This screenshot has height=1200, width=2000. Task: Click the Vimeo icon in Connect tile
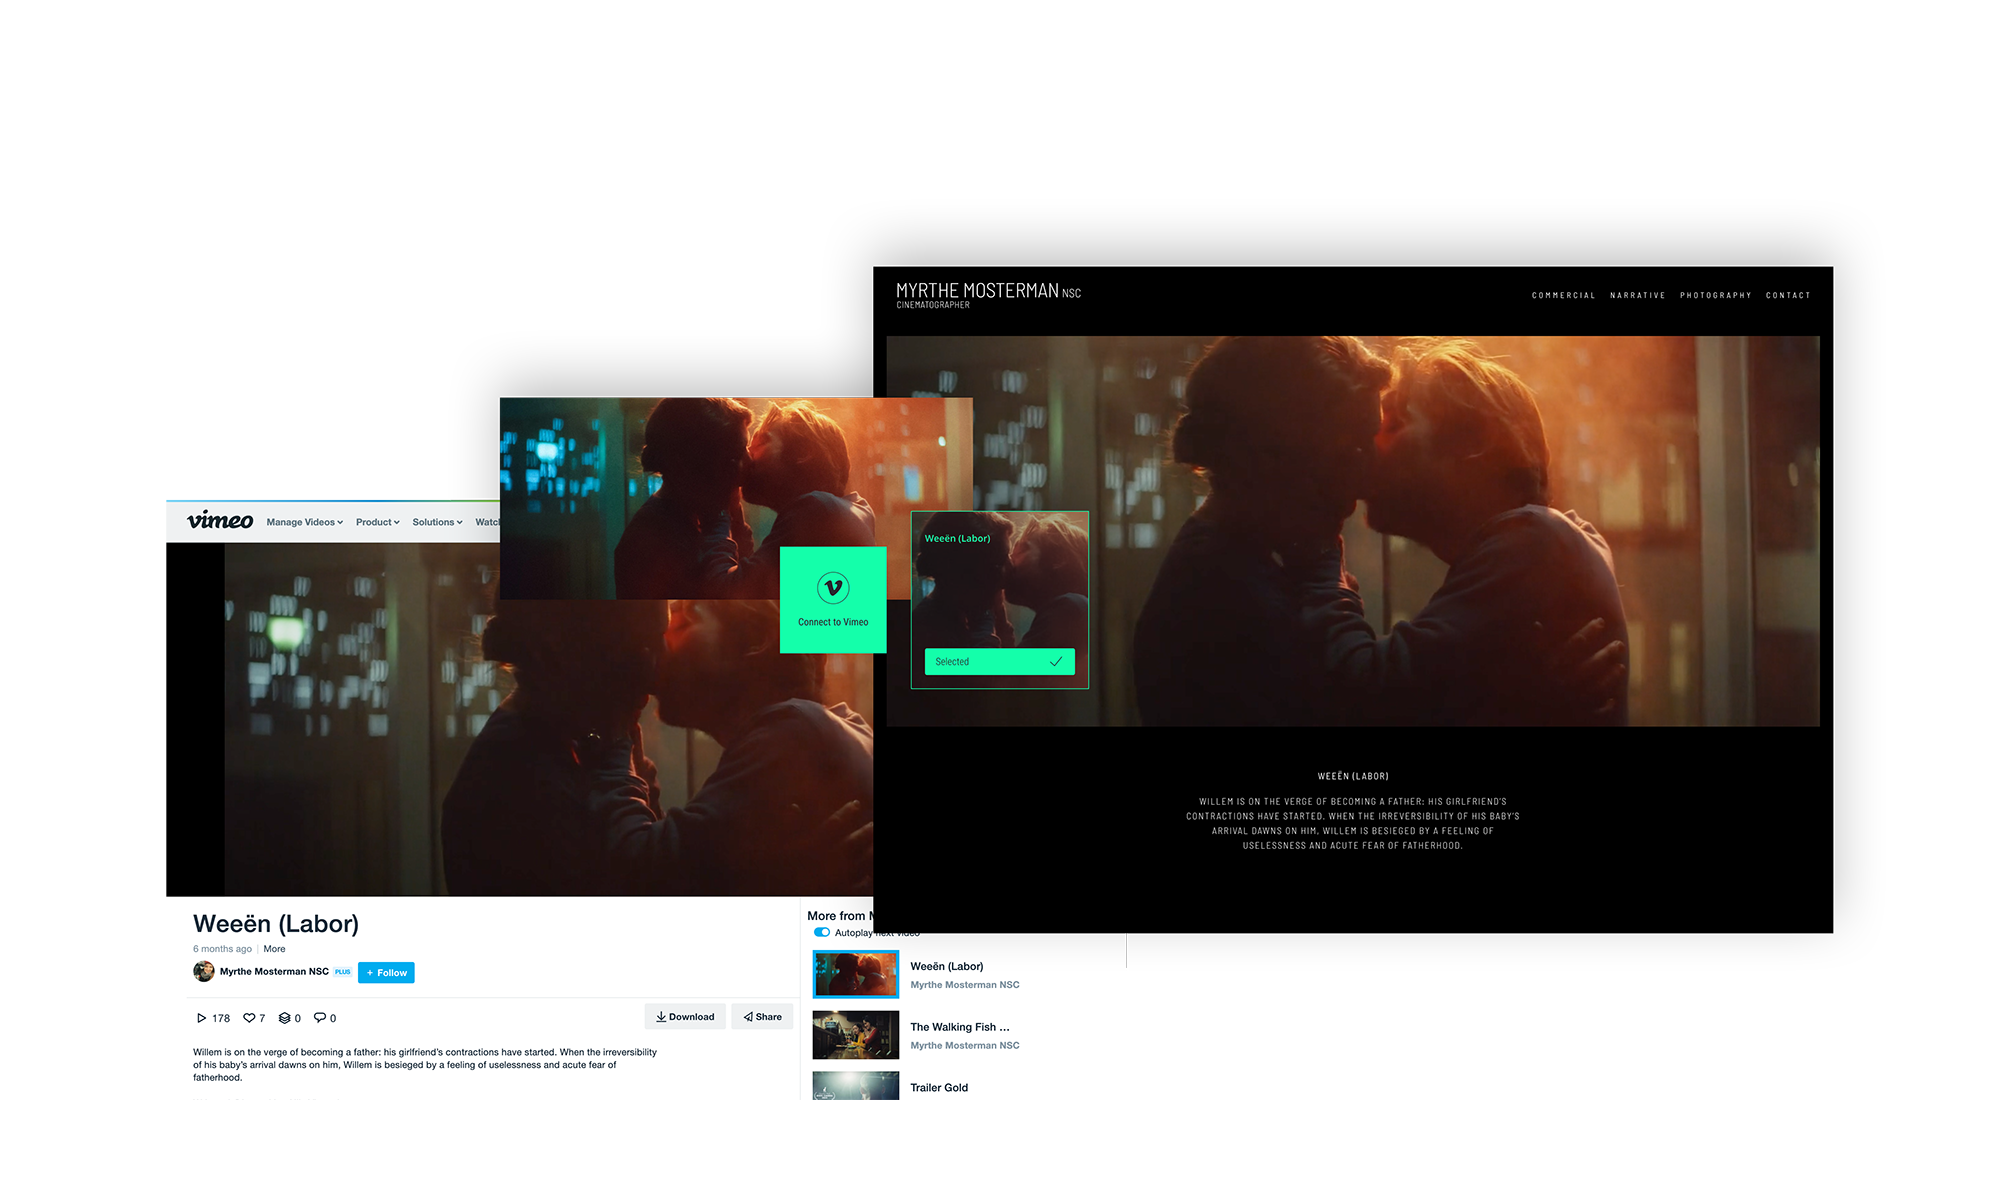point(833,588)
